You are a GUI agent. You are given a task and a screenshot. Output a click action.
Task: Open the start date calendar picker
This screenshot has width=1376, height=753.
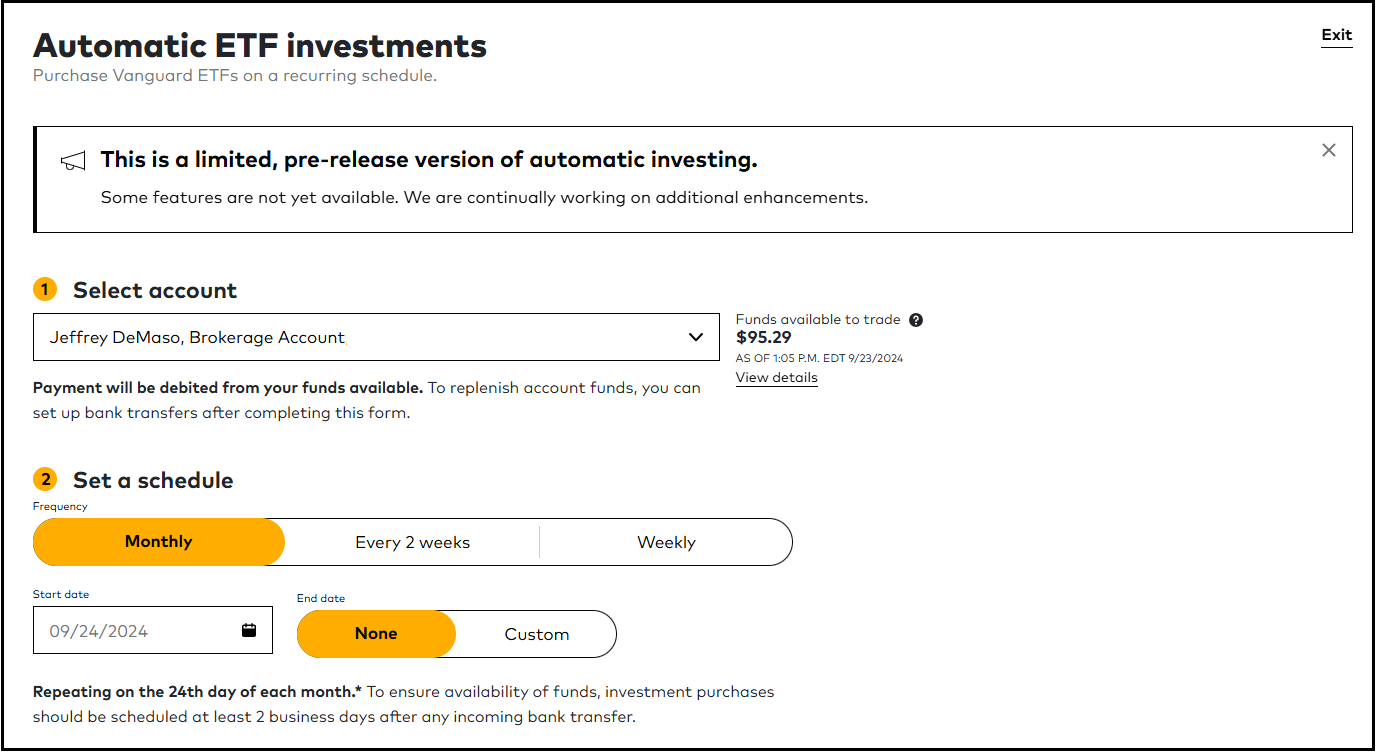[x=249, y=631]
